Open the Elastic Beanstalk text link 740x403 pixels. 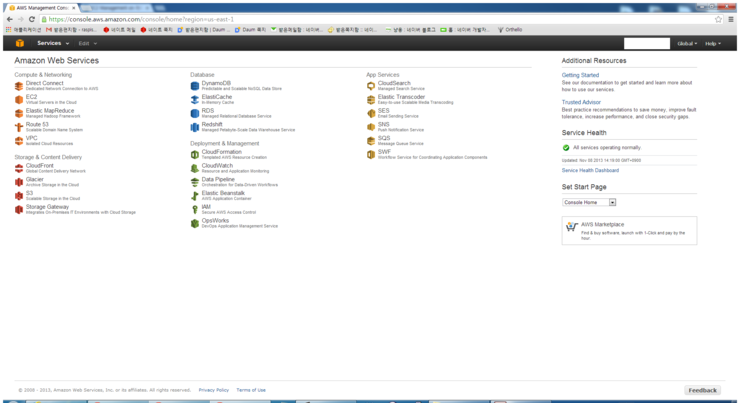pos(223,193)
